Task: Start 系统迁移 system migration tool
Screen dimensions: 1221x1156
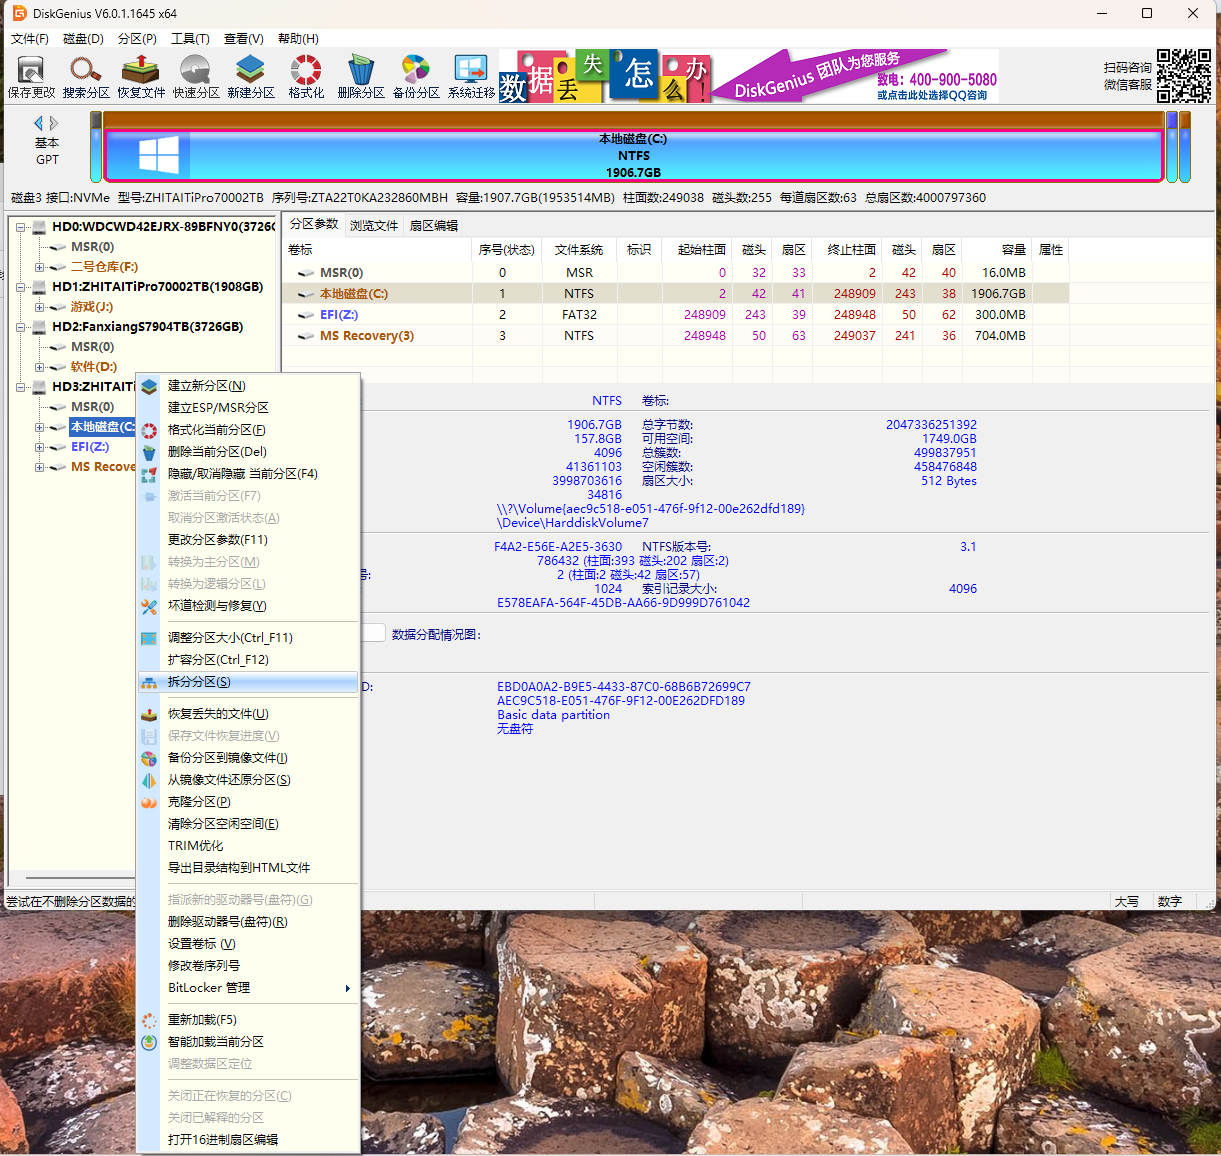Action: point(471,77)
